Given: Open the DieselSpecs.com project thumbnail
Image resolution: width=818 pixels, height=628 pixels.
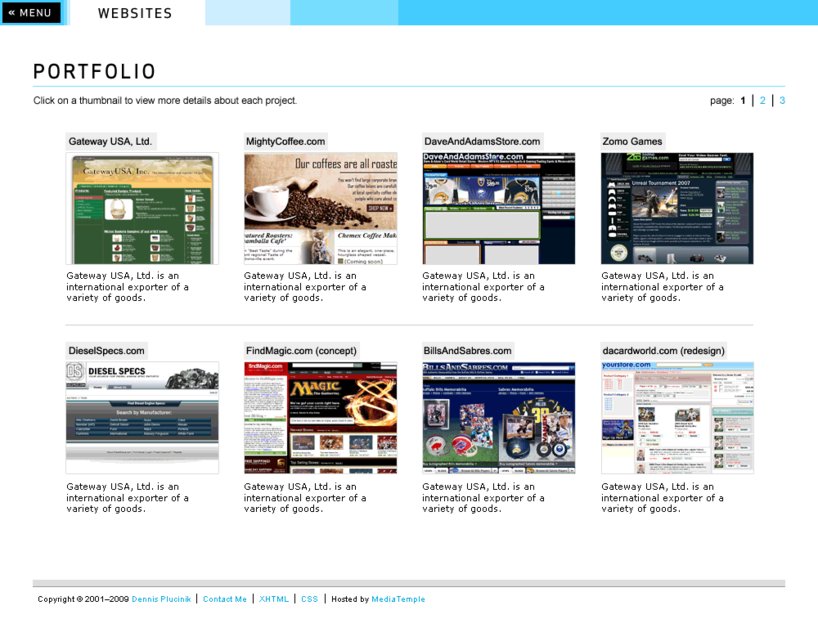Looking at the screenshot, I should pos(141,415).
